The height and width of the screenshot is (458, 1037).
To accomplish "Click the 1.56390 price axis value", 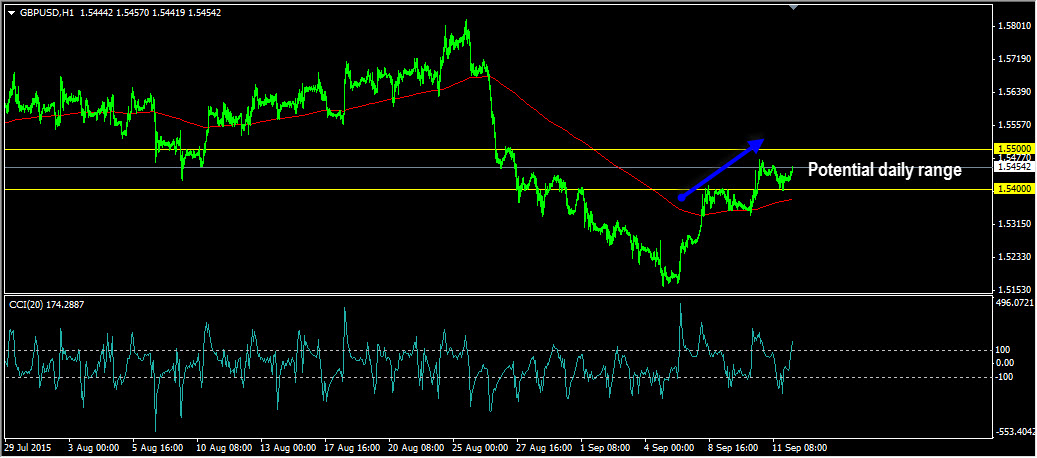I will point(1015,92).
